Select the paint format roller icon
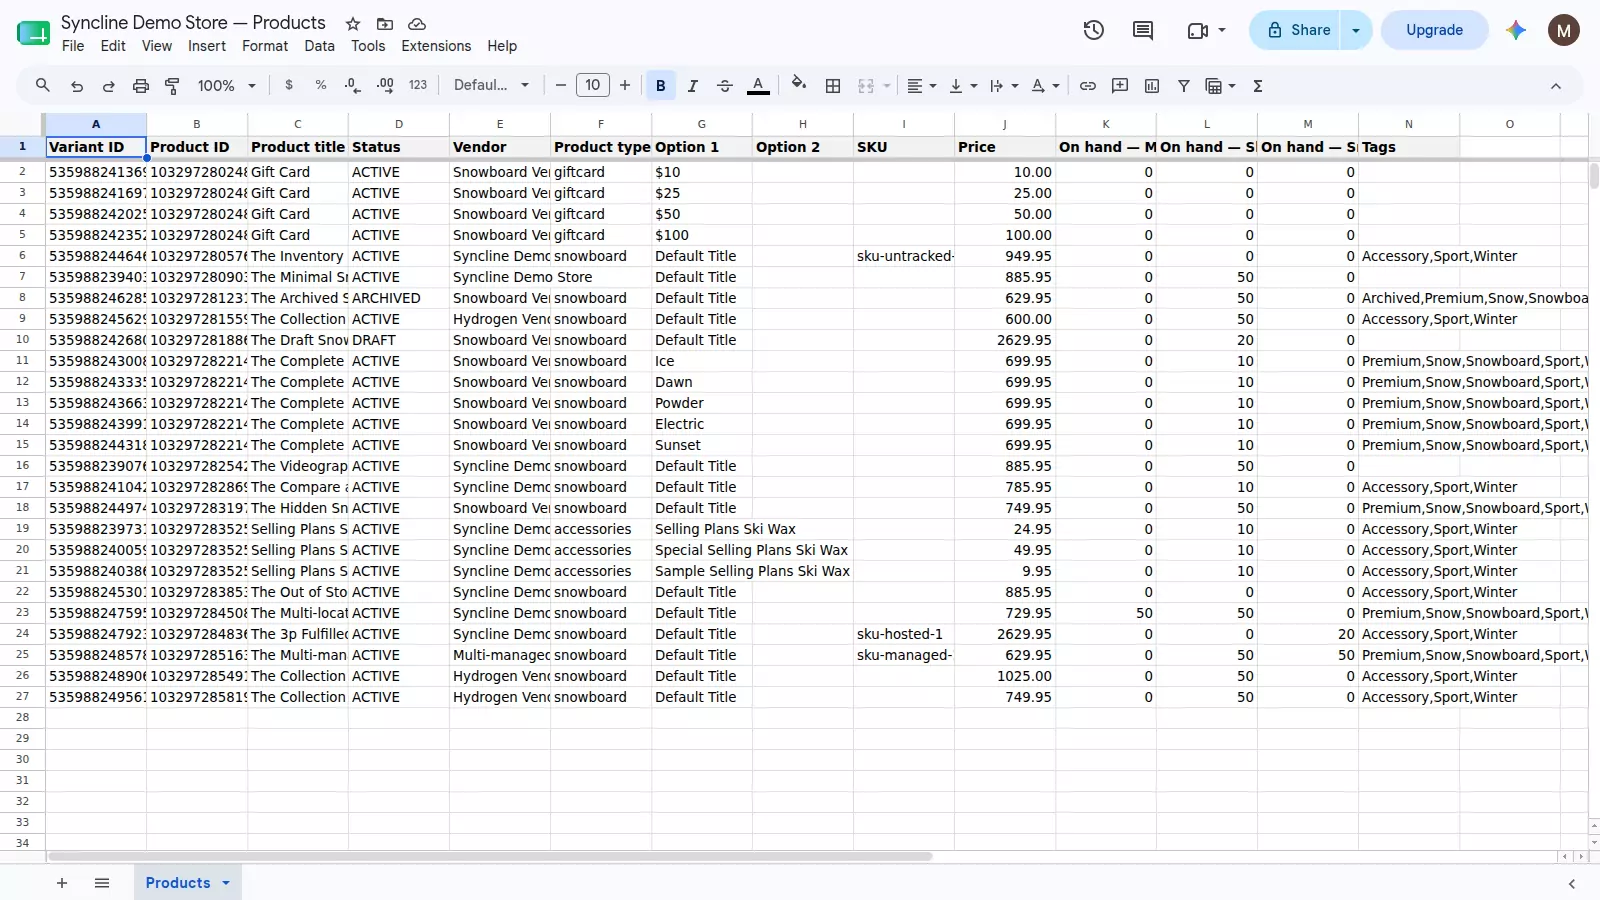Viewport: 1600px width, 900px height. pyautogui.click(x=172, y=86)
